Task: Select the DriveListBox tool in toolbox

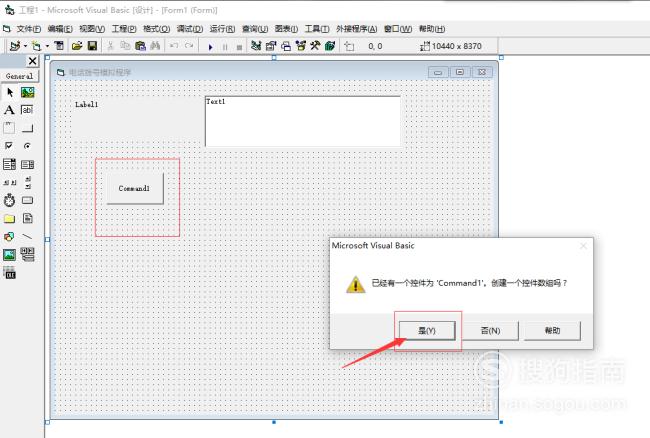Action: pyautogui.click(x=27, y=200)
